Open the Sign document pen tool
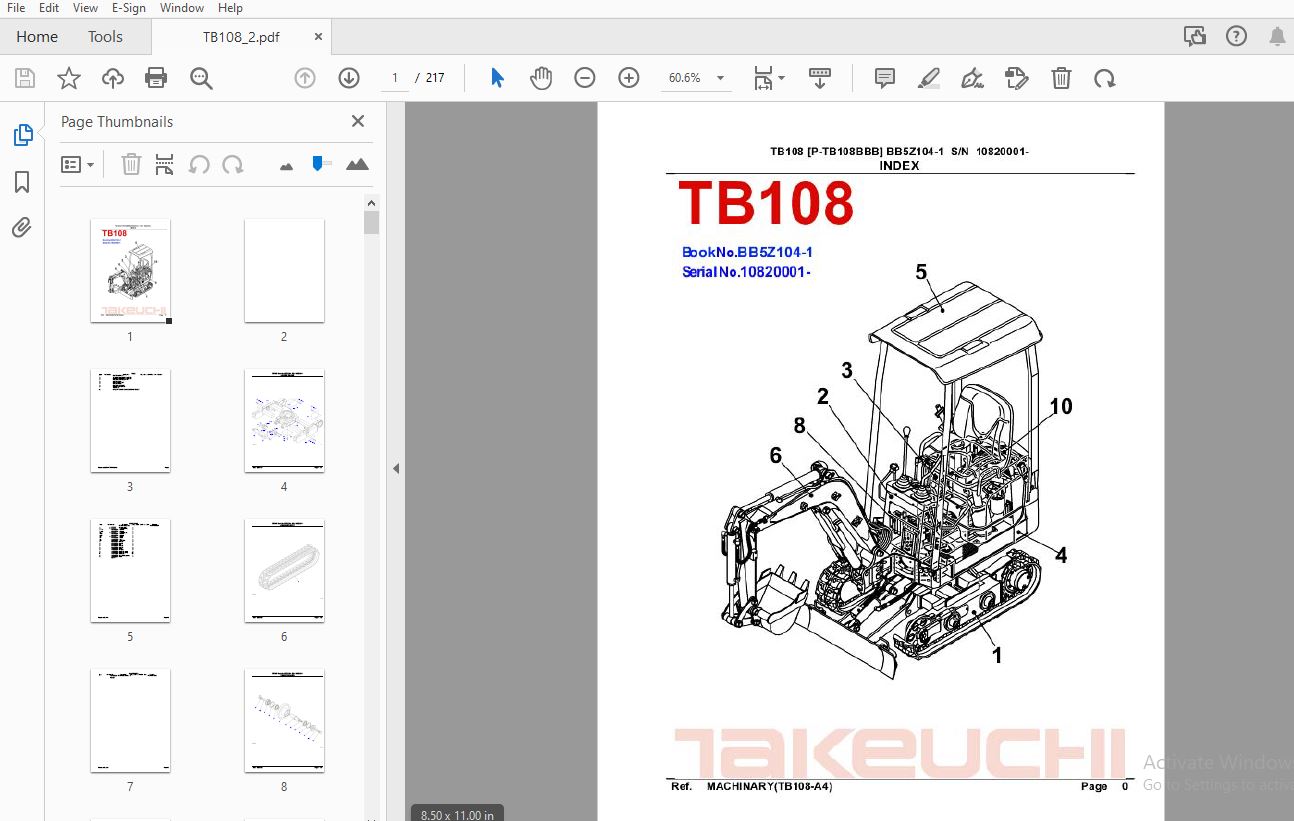This screenshot has height=821, width=1294. point(972,78)
